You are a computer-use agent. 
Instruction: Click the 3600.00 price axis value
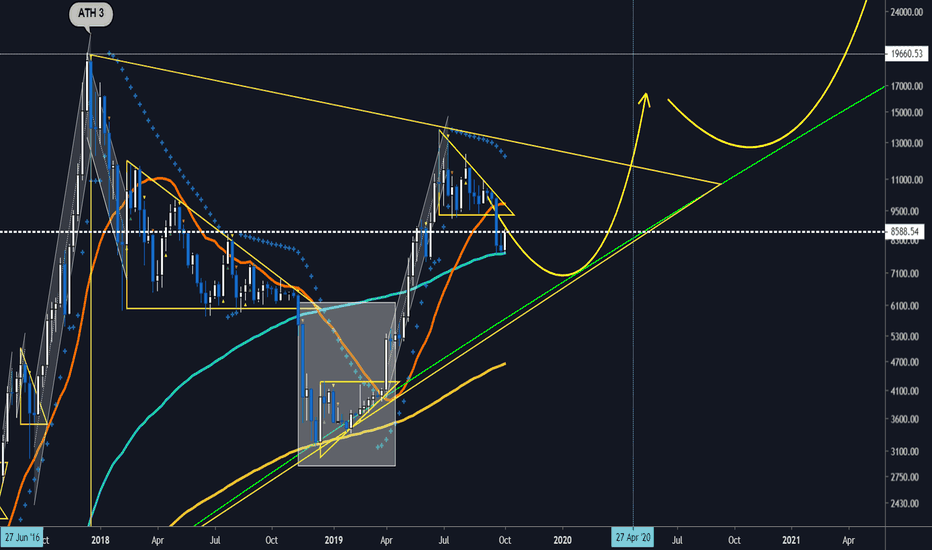[905, 419]
